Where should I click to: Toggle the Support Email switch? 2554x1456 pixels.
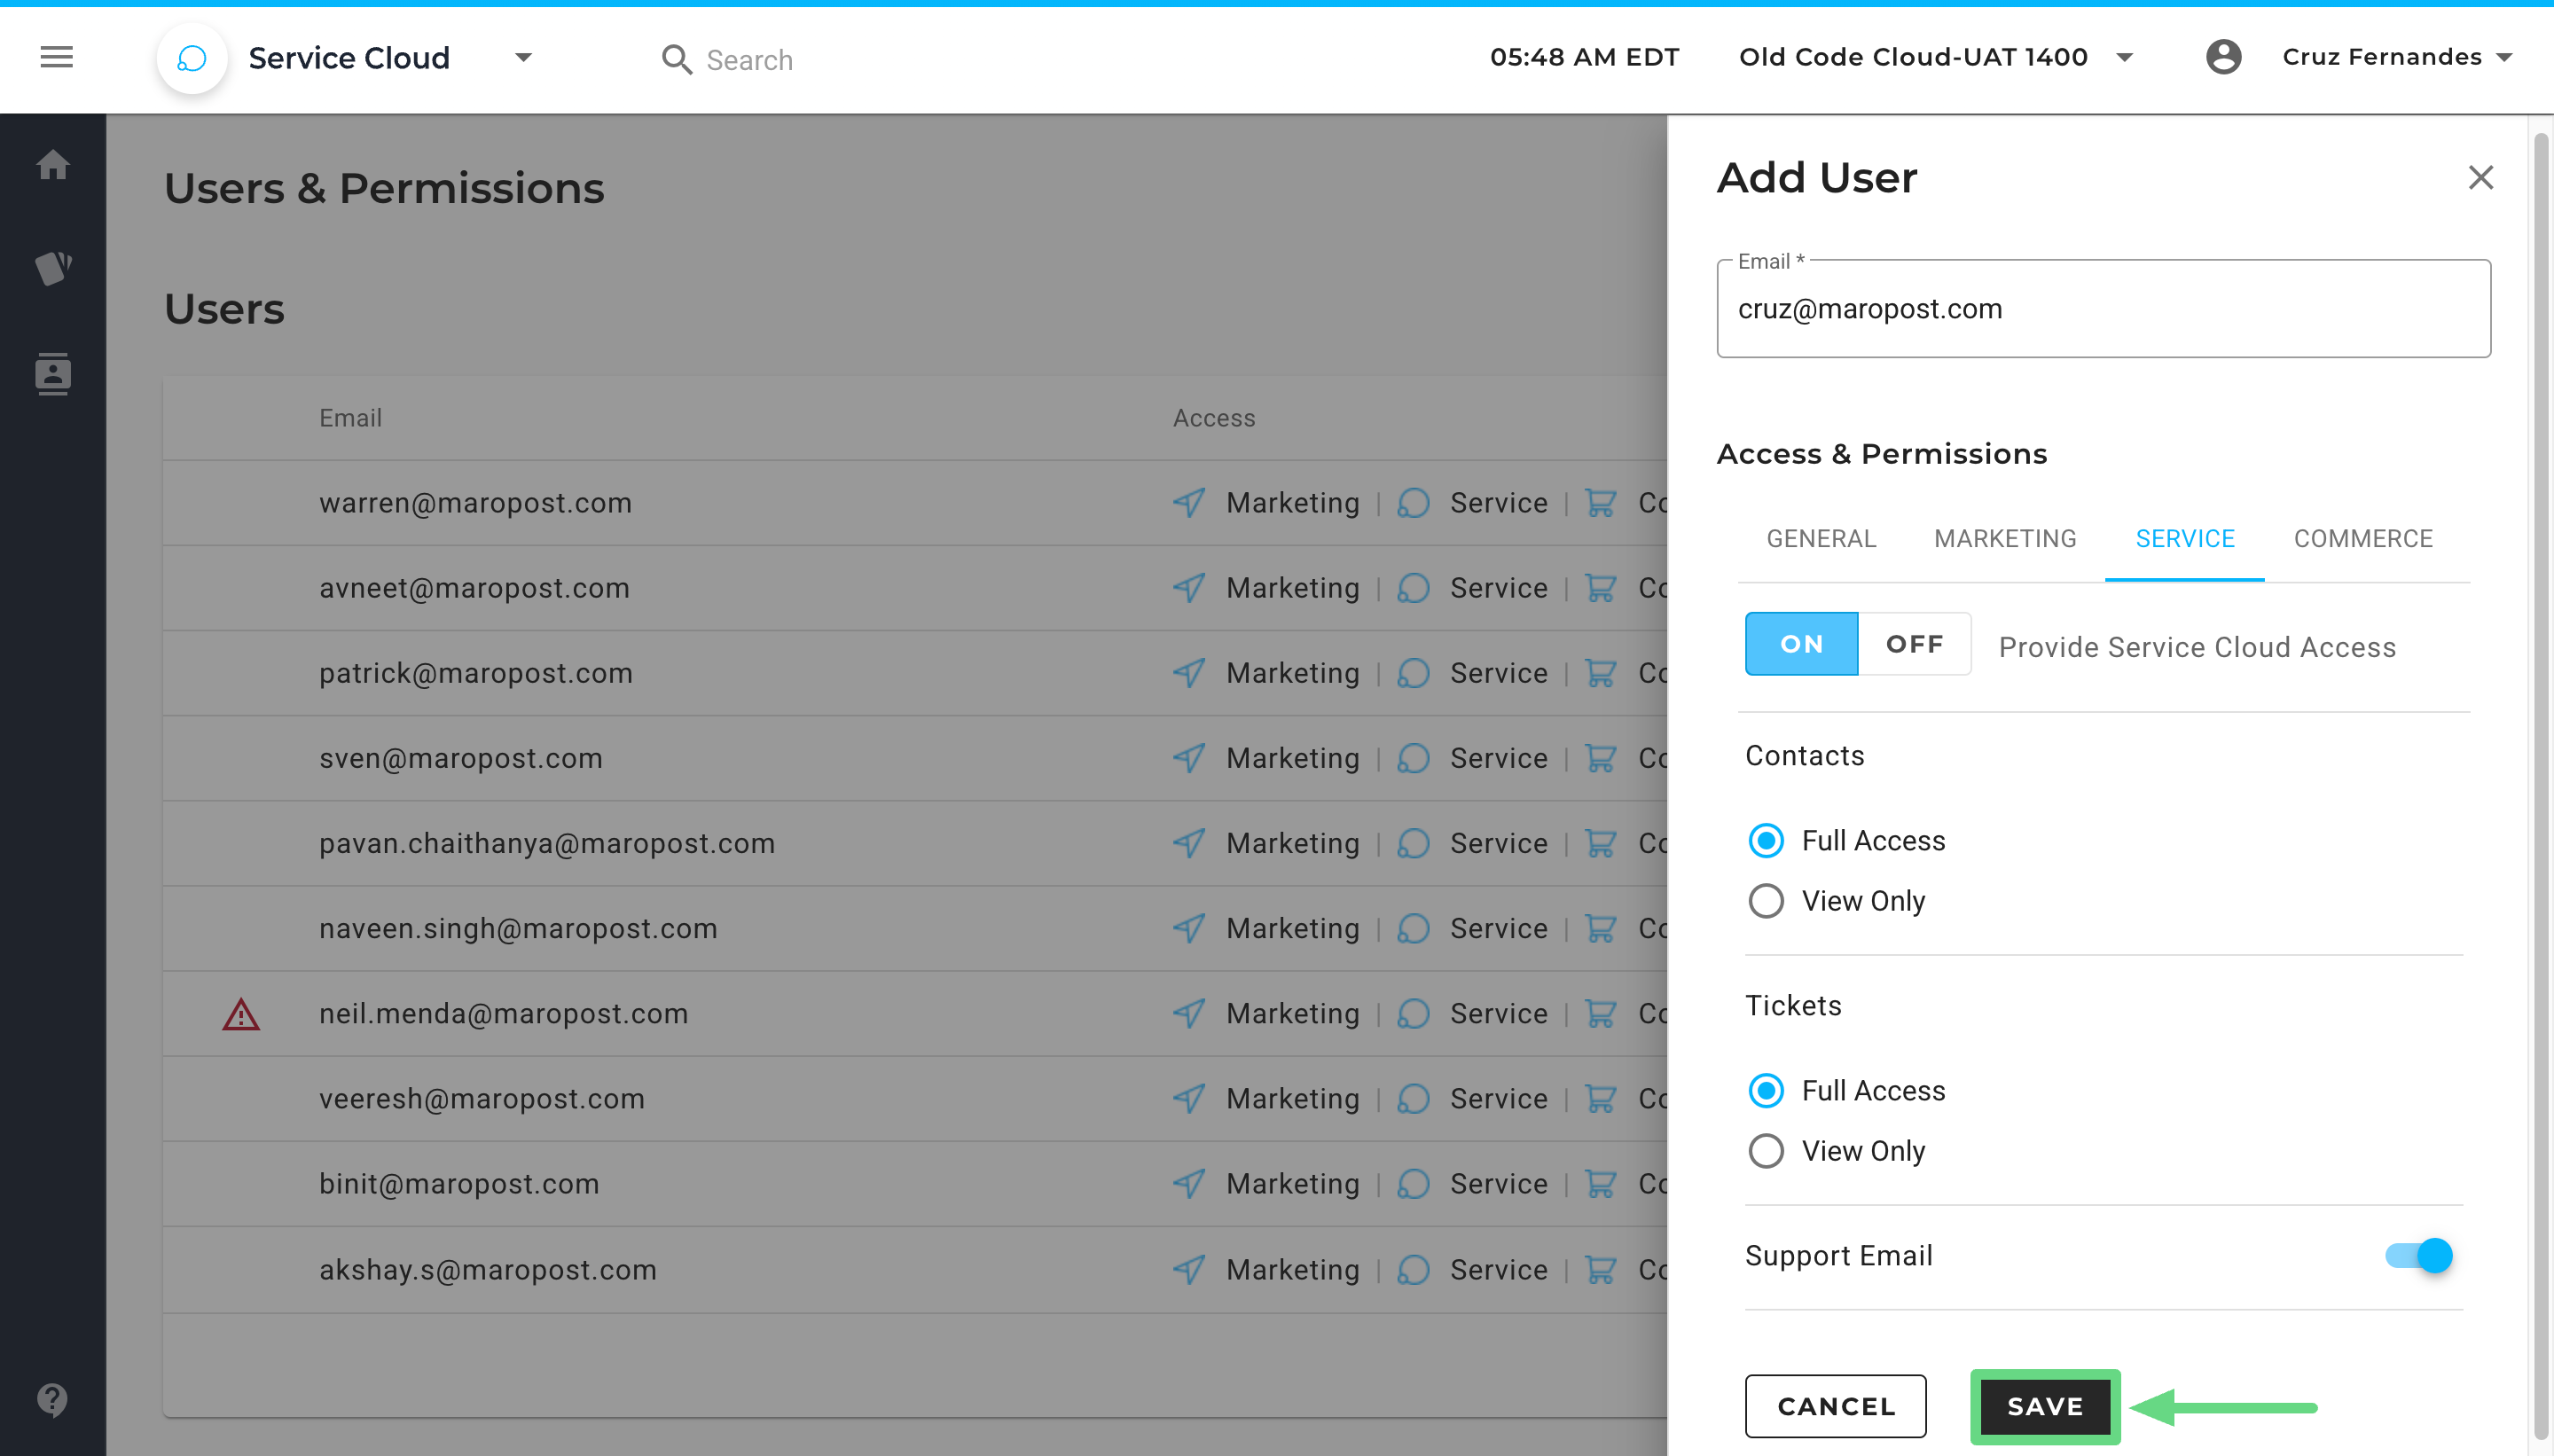(x=2419, y=1256)
